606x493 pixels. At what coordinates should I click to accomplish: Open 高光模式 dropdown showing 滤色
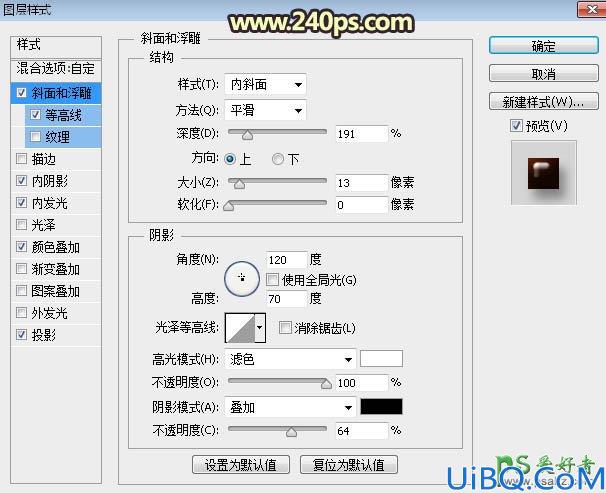pyautogui.click(x=290, y=359)
